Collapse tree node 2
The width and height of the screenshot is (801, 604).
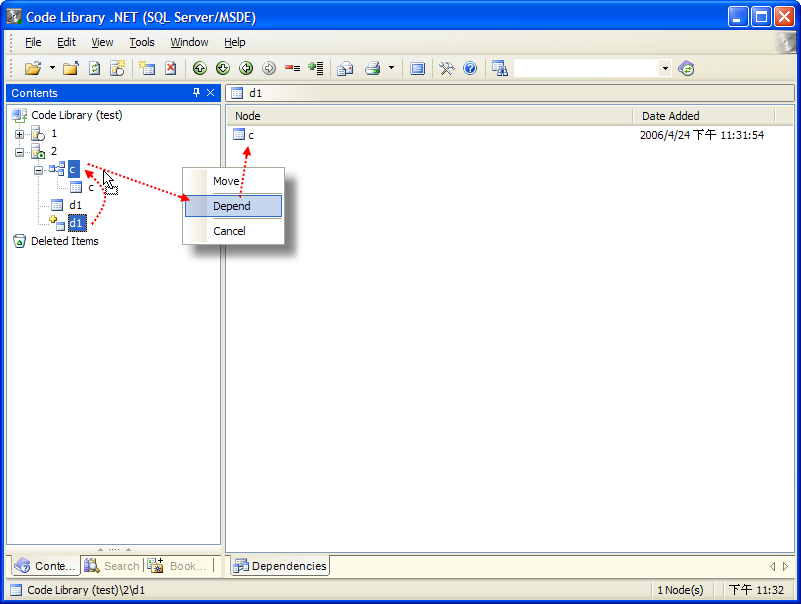19,152
